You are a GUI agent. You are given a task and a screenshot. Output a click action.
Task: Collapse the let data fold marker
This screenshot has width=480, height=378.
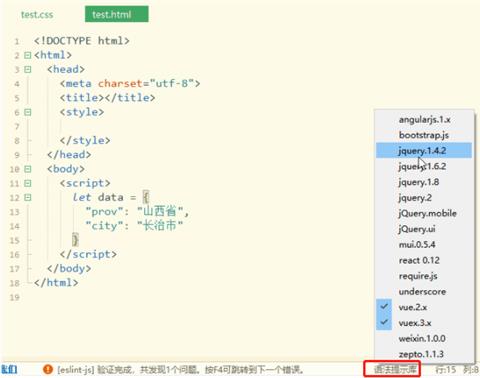pos(28,198)
